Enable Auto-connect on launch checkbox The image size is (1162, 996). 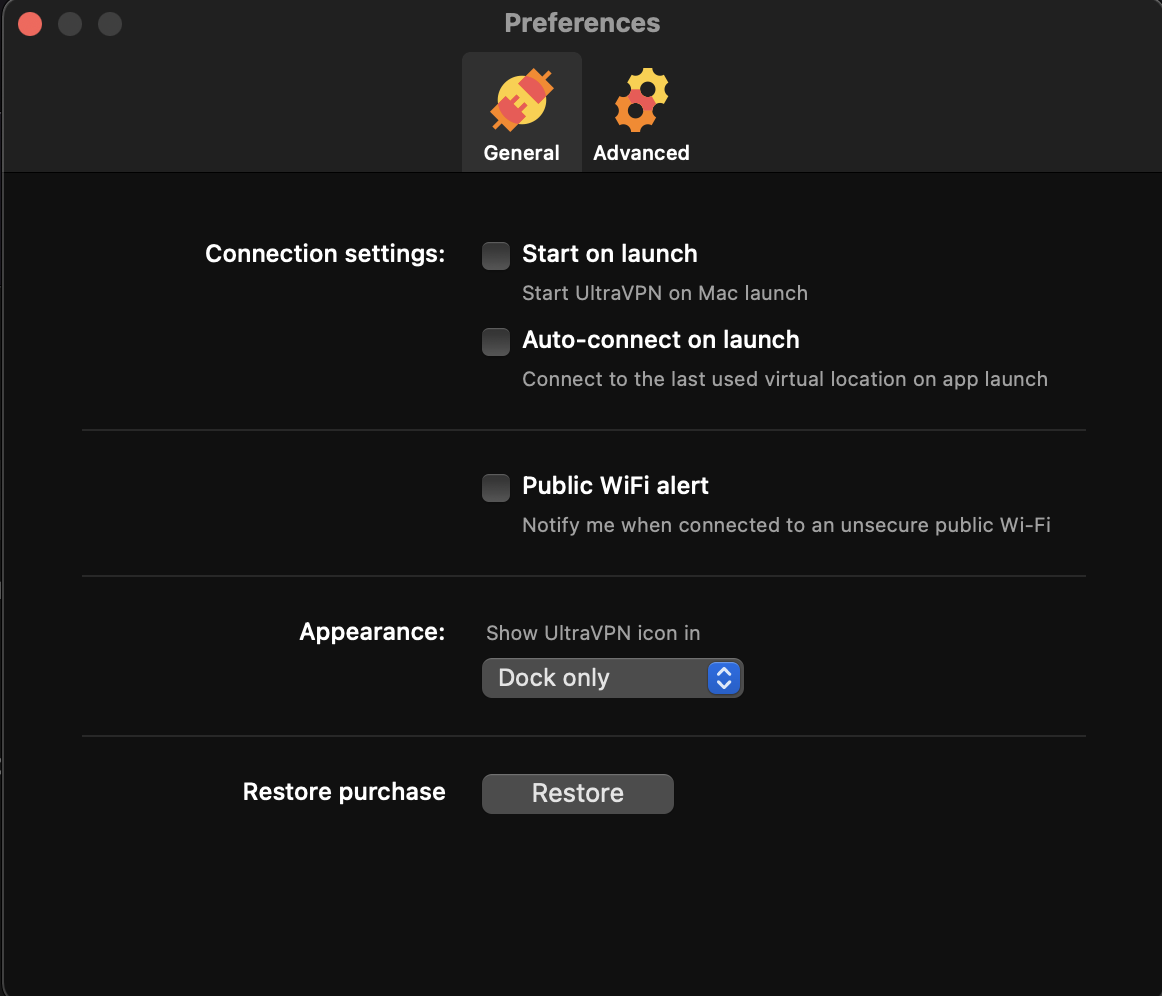coord(496,342)
